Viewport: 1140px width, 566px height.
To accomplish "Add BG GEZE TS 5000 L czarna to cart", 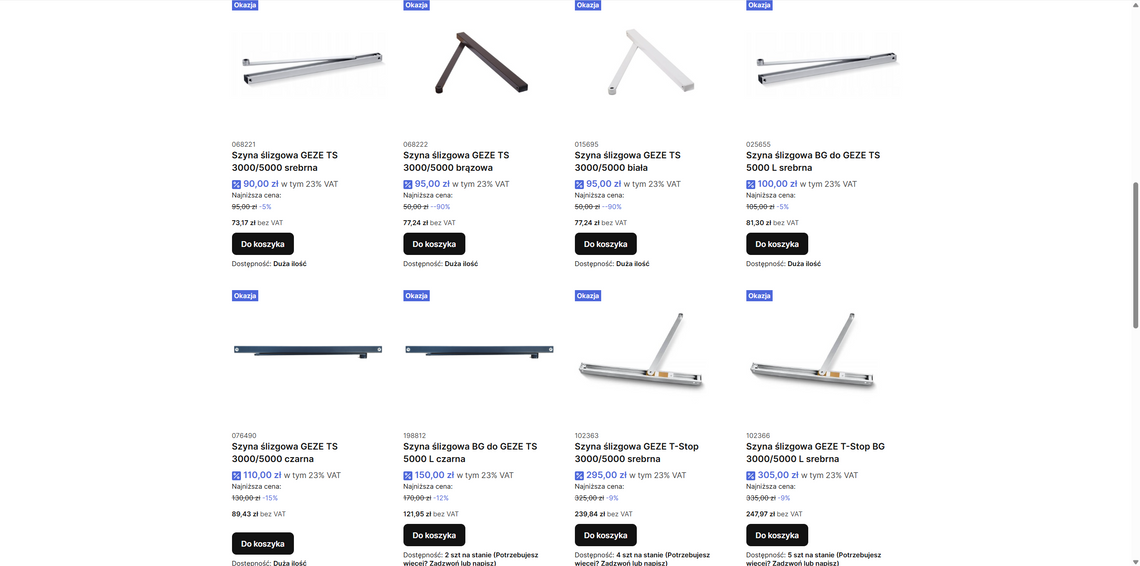I will 434,535.
